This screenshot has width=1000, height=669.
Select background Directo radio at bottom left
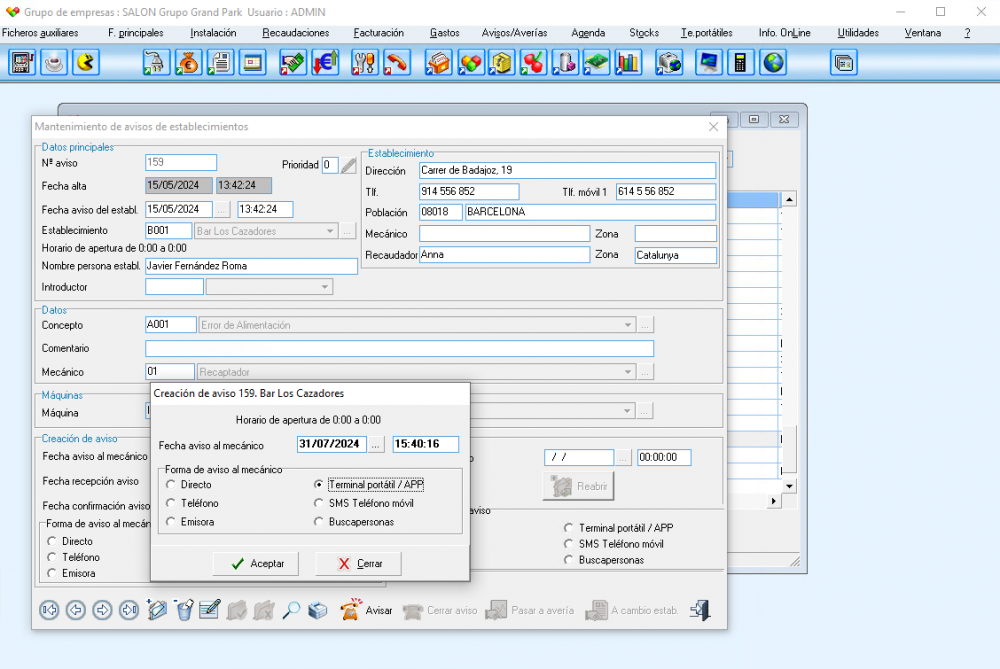[x=52, y=541]
